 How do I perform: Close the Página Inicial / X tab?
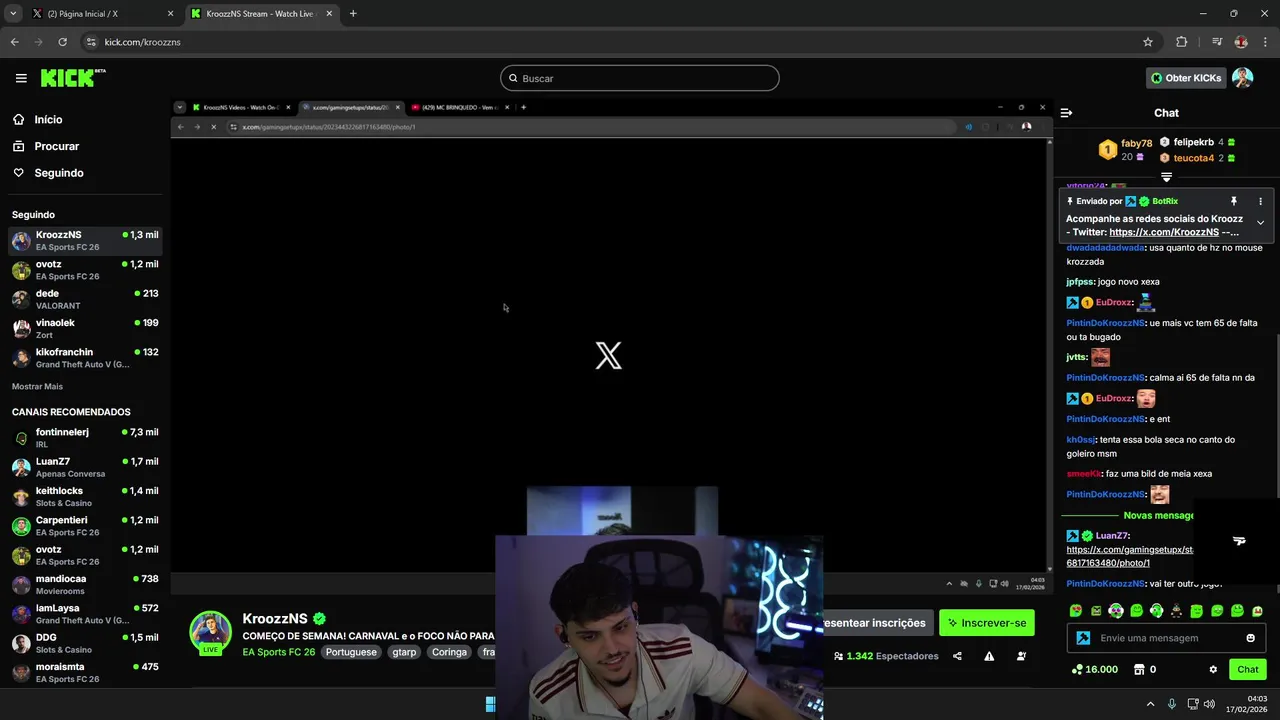click(x=170, y=14)
